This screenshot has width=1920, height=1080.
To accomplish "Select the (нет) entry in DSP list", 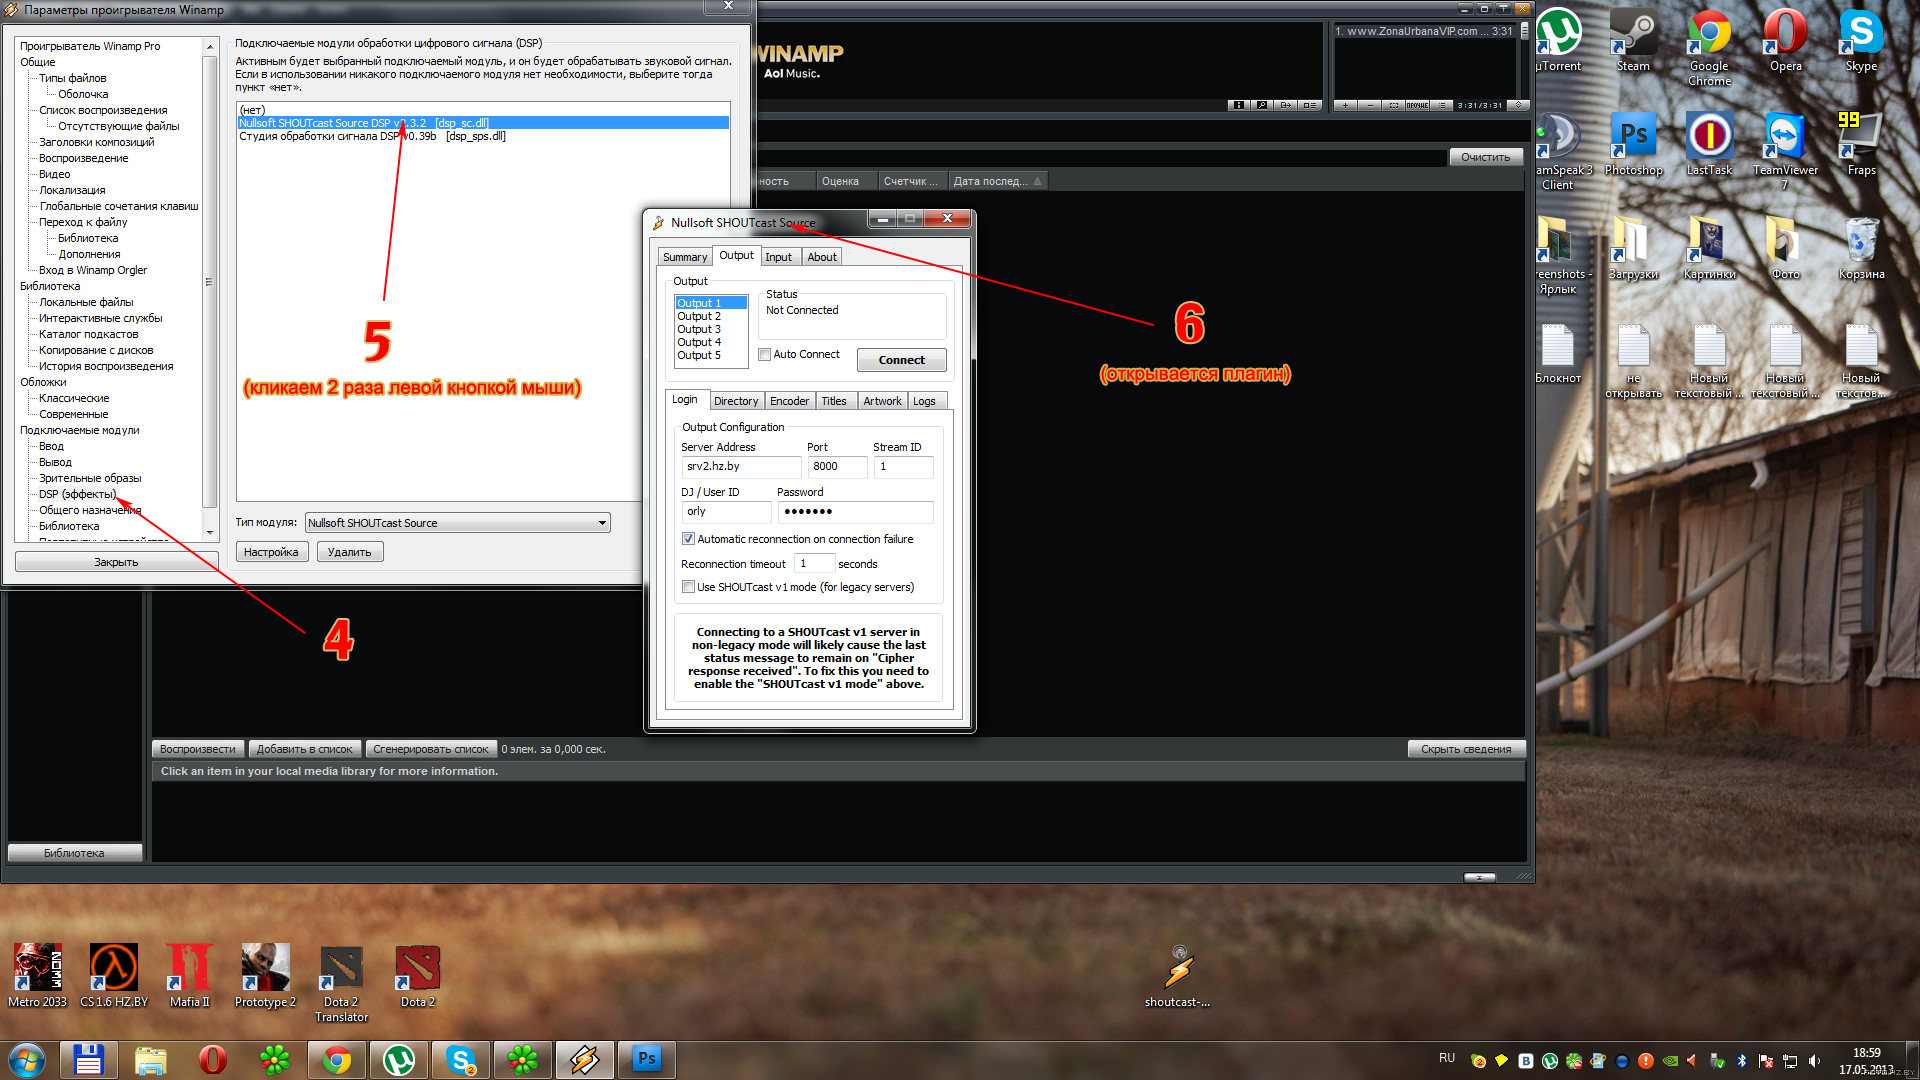I will point(483,110).
